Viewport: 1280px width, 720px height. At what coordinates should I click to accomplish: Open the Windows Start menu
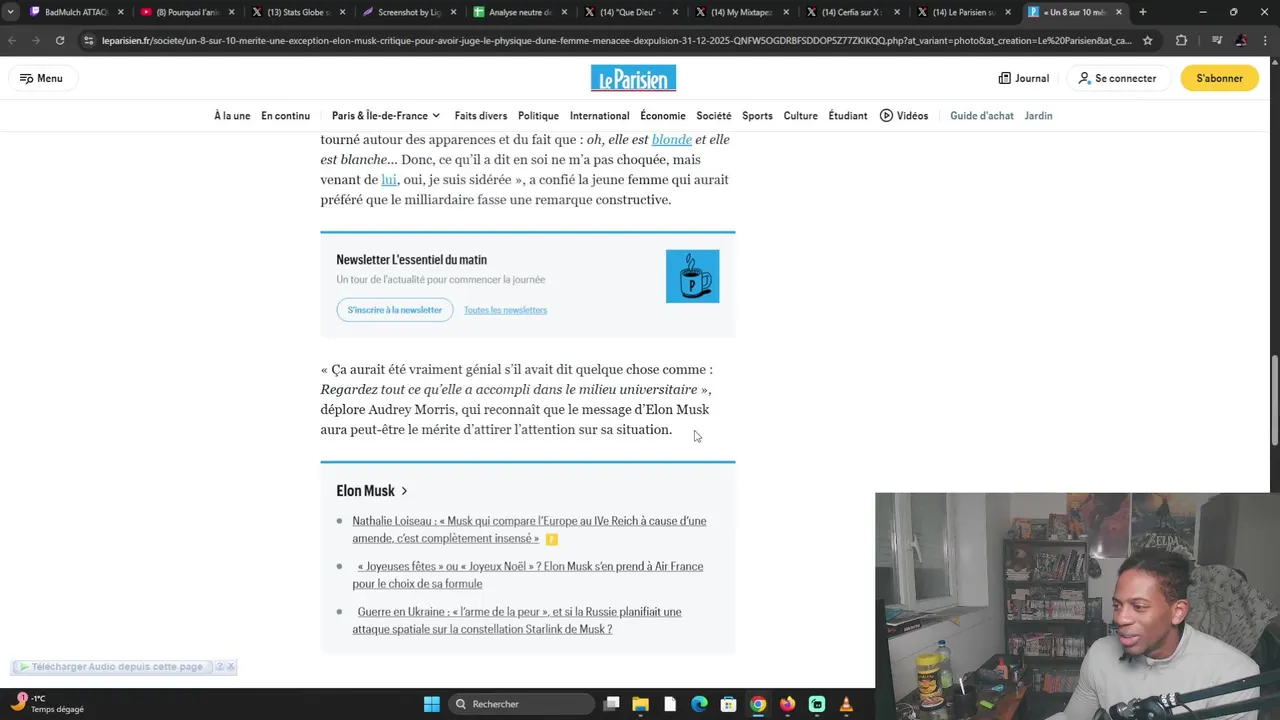tap(431, 704)
